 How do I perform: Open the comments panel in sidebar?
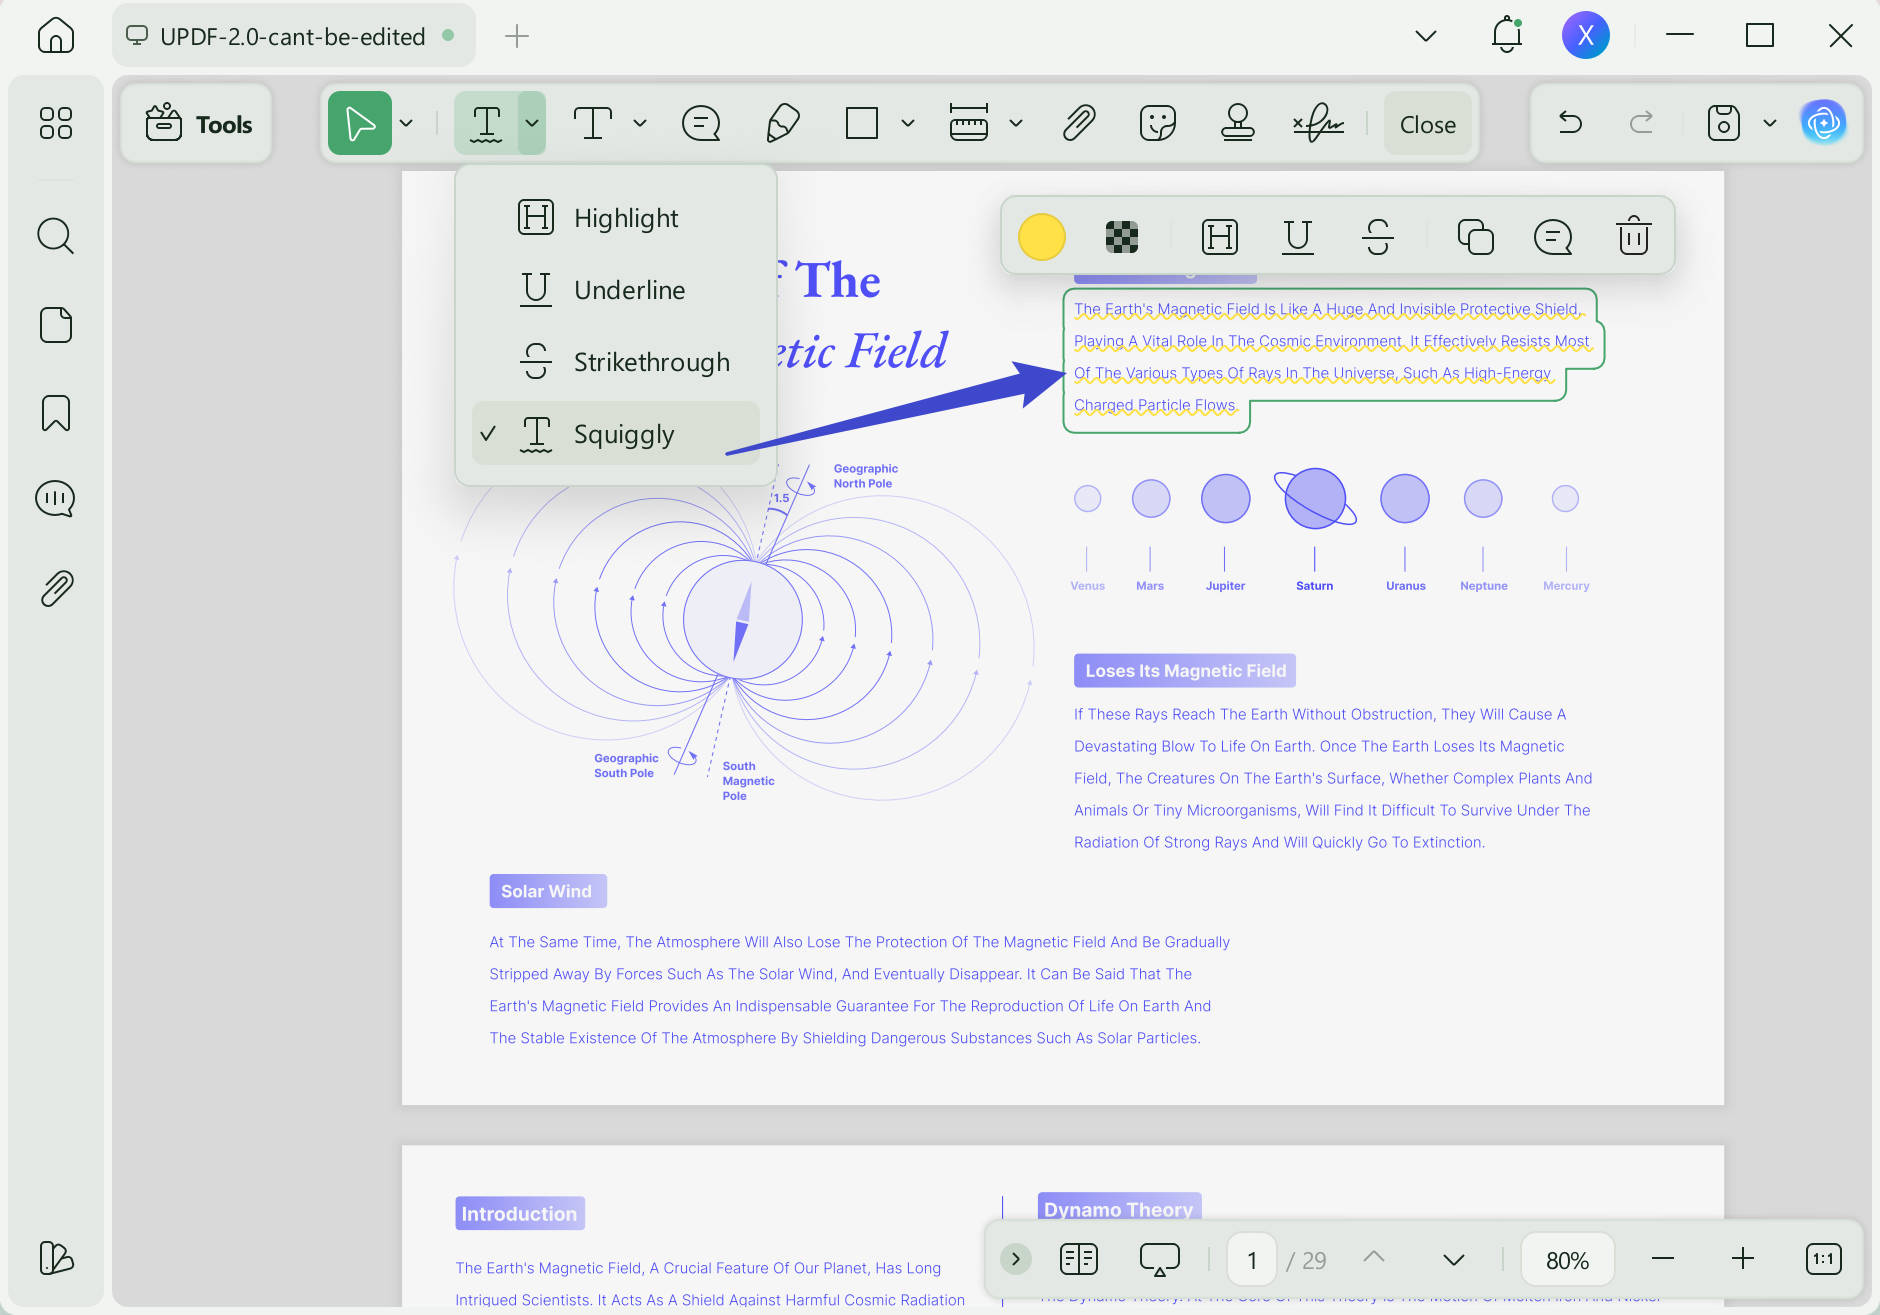point(56,499)
